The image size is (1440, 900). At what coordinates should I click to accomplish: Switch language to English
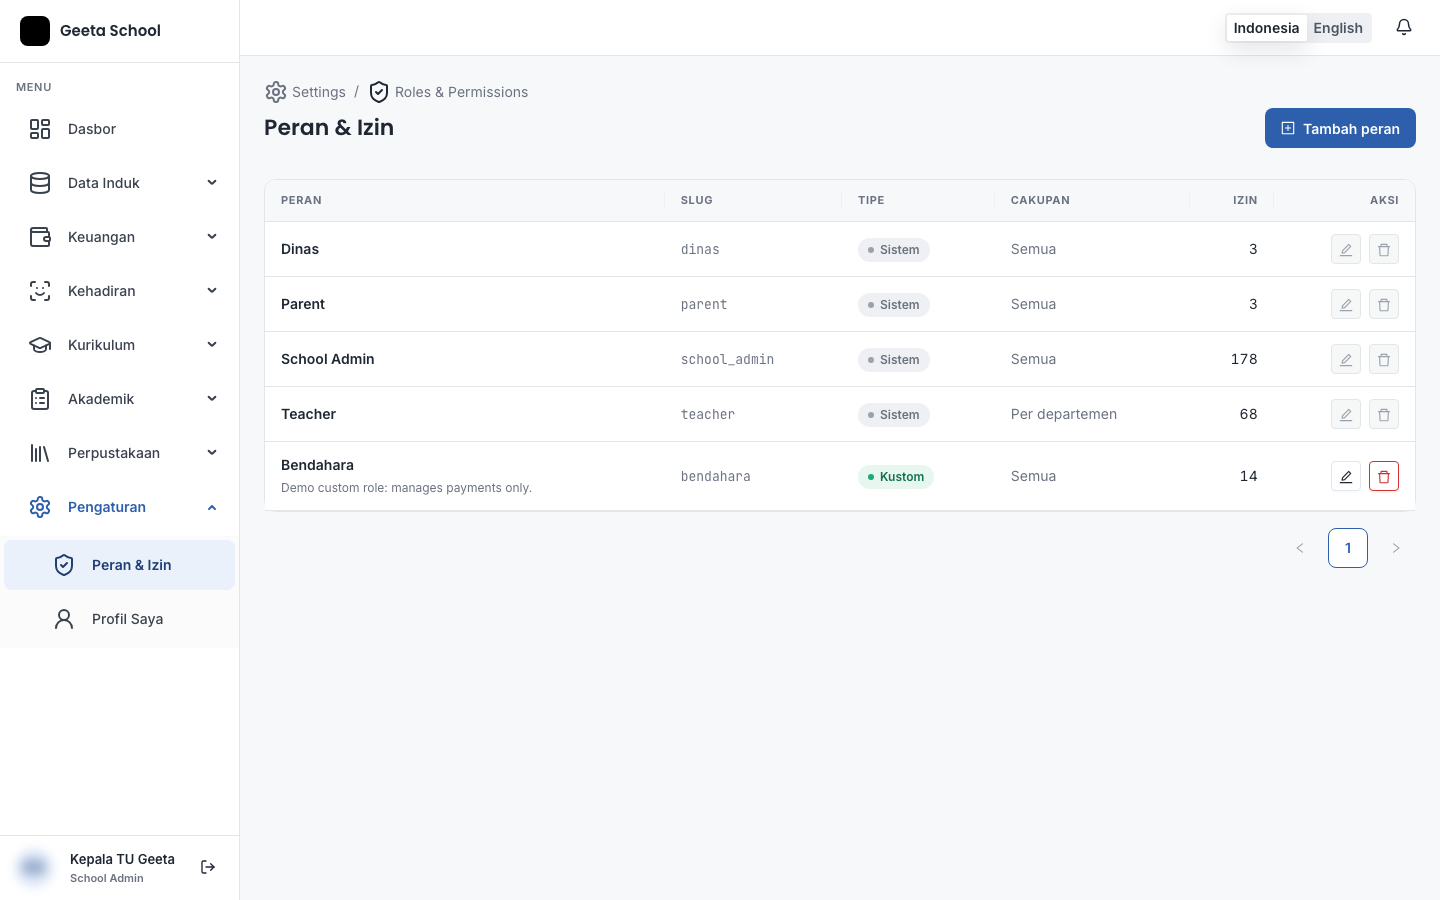(1338, 28)
